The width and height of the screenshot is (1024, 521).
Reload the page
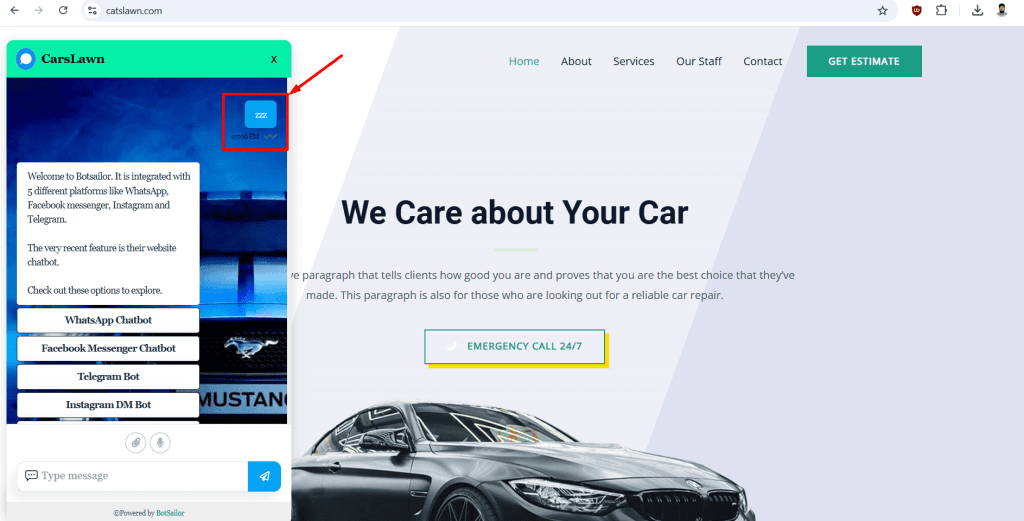(63, 10)
